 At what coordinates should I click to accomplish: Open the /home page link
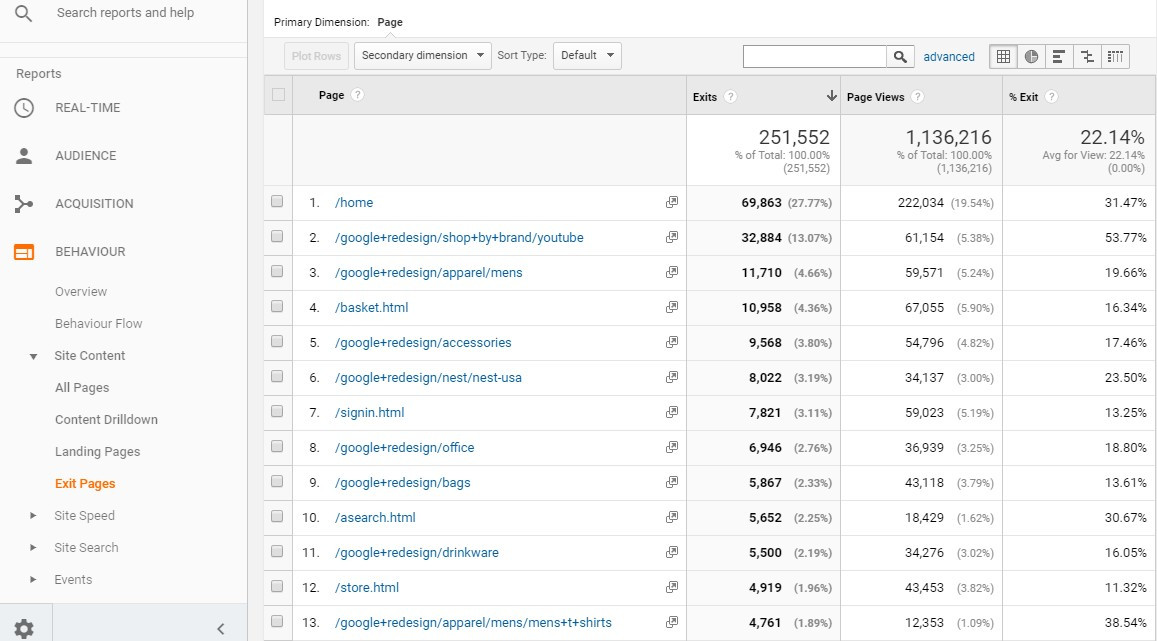[x=354, y=202]
